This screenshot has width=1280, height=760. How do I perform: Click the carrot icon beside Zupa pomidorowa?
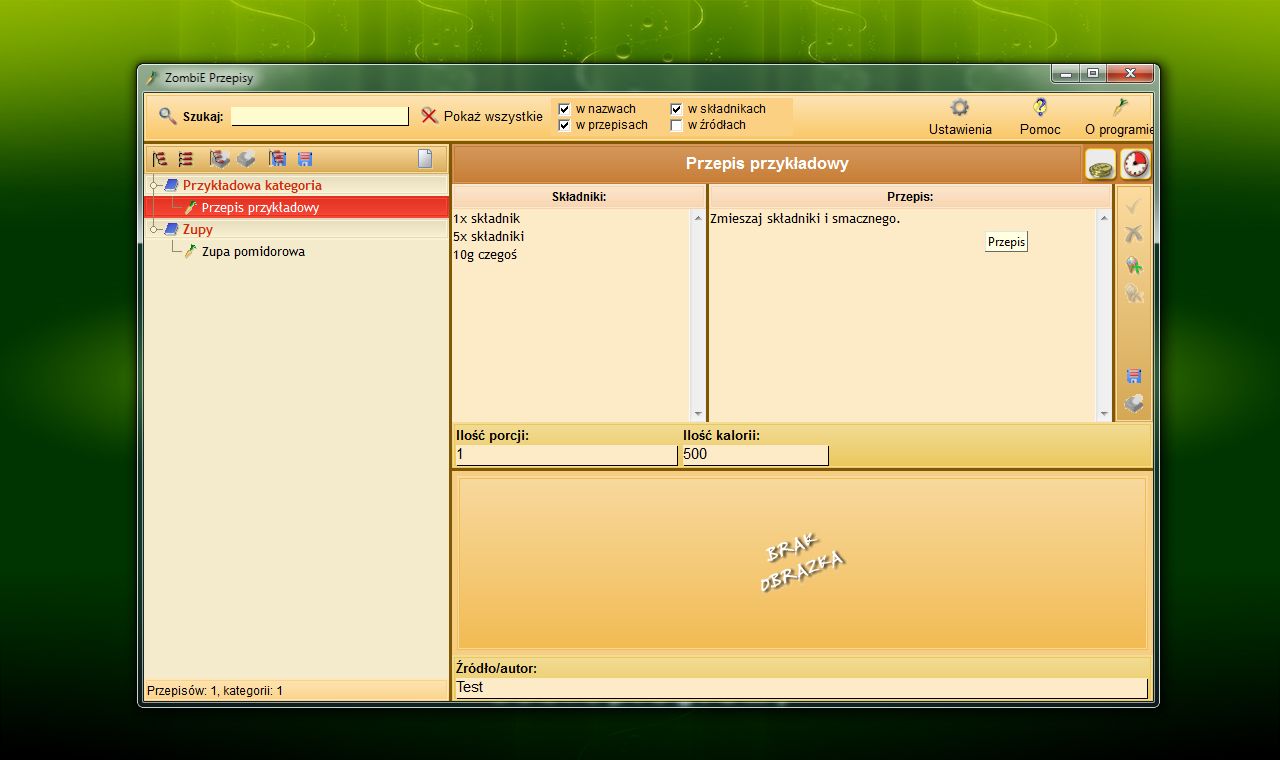(x=190, y=251)
